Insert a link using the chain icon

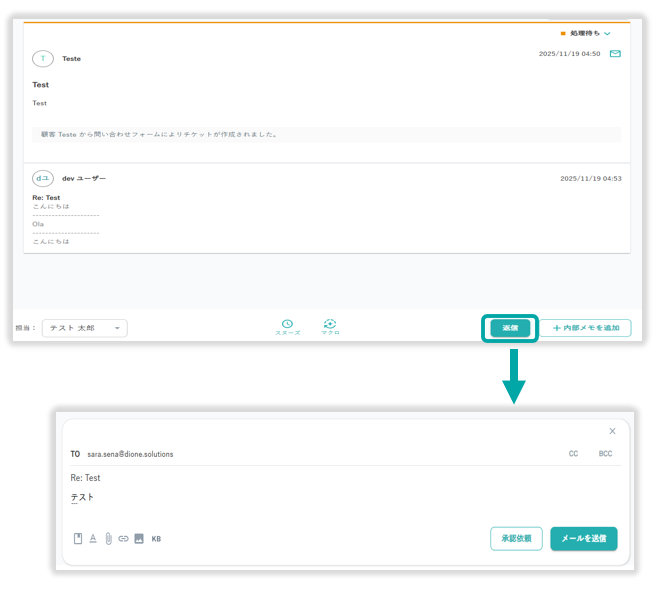[123, 538]
